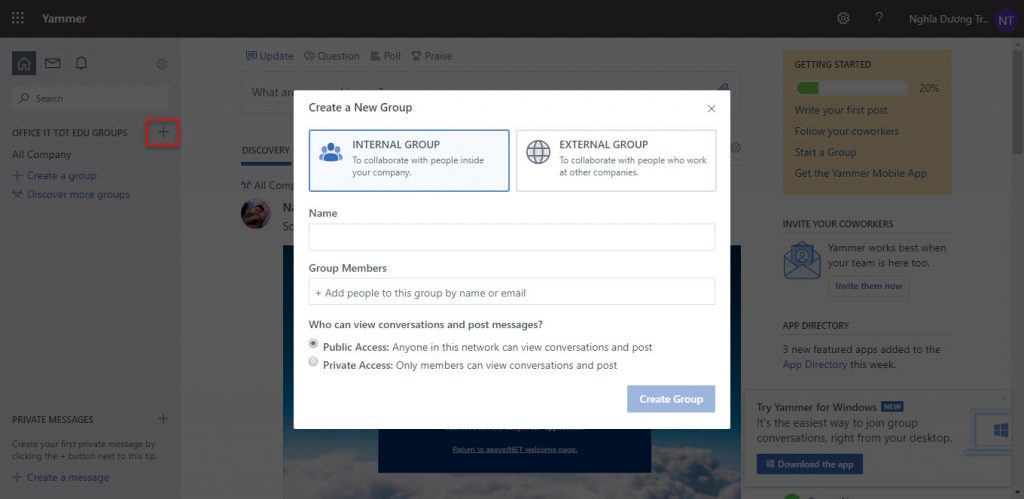Viewport: 1024px width, 499px height.
Task: Click the Search box in sidebar
Action: [90, 99]
